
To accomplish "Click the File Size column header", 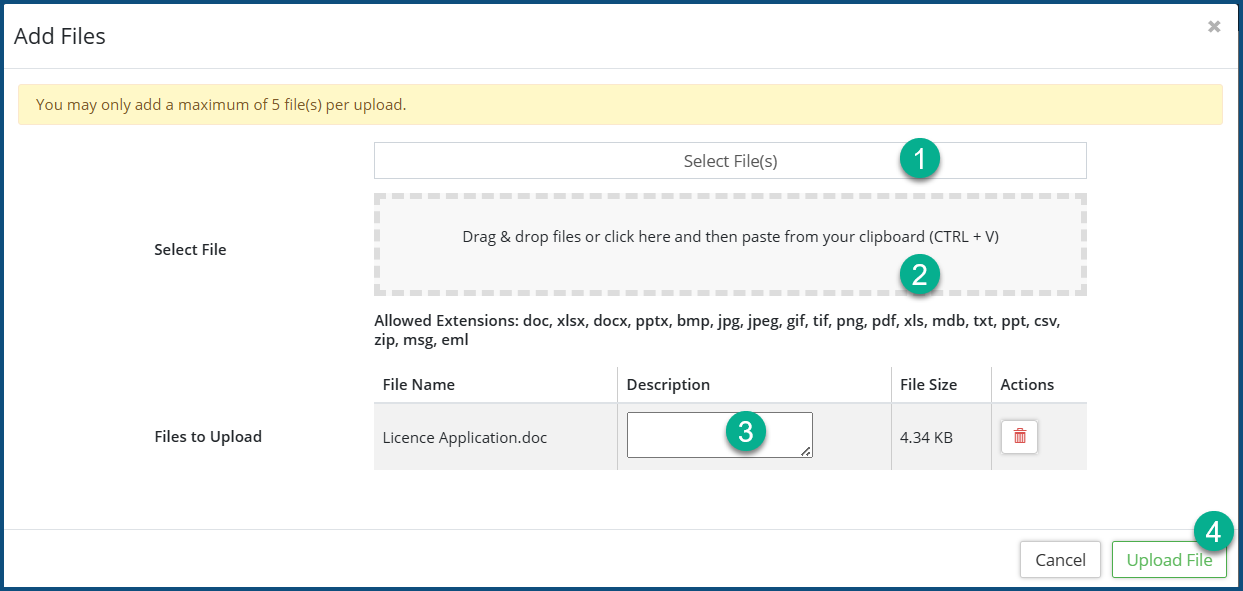I will point(928,385).
